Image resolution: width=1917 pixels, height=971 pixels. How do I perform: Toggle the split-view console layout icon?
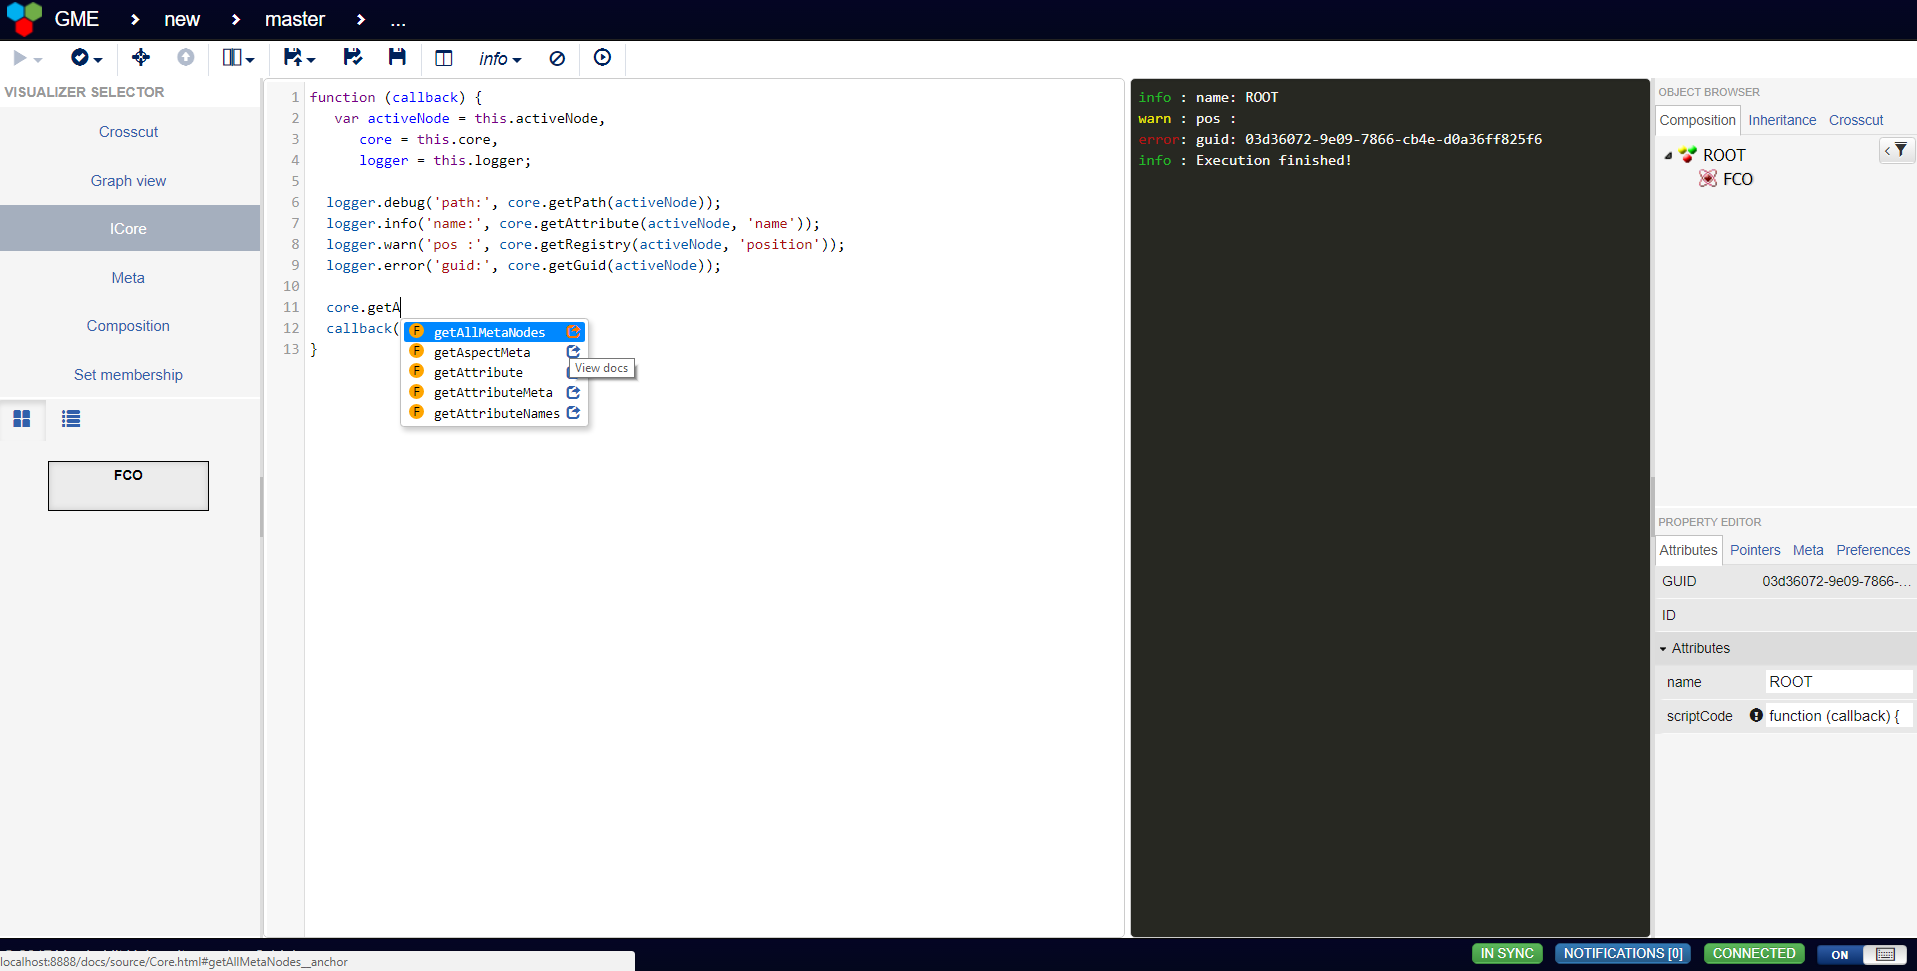tap(444, 58)
